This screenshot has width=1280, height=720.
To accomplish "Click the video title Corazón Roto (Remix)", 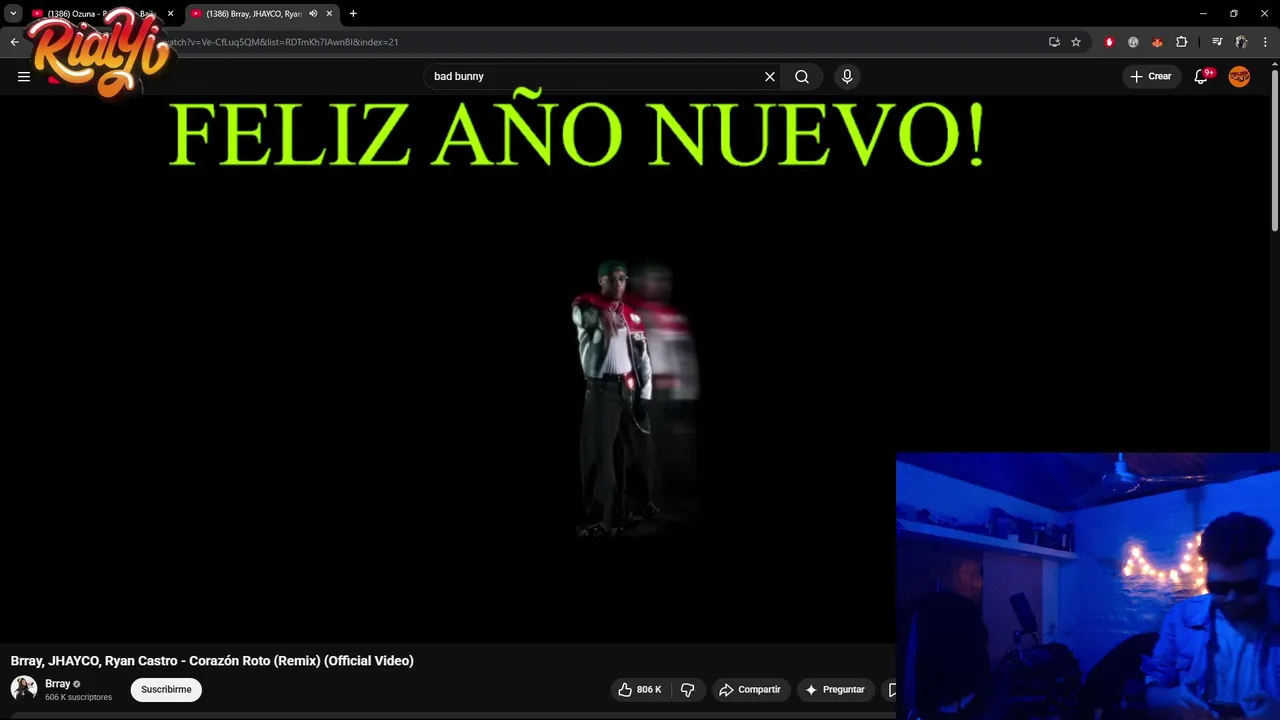I will [x=212, y=660].
